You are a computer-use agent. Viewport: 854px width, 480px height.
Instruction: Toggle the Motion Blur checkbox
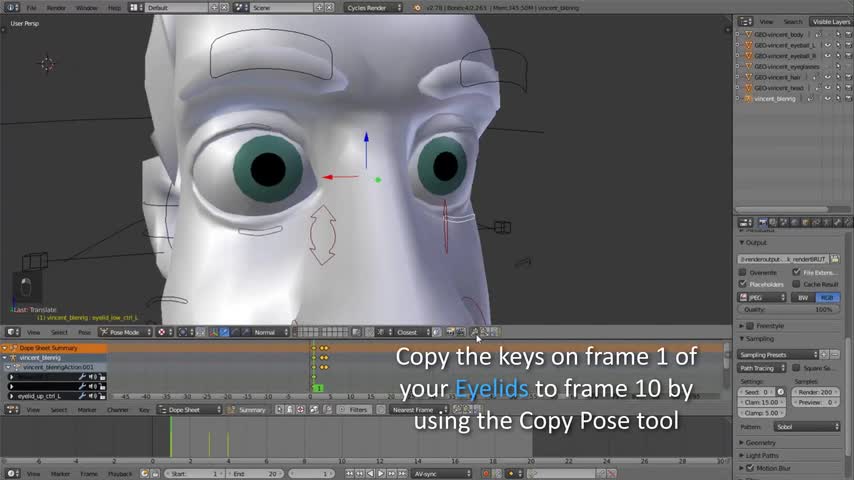750,468
